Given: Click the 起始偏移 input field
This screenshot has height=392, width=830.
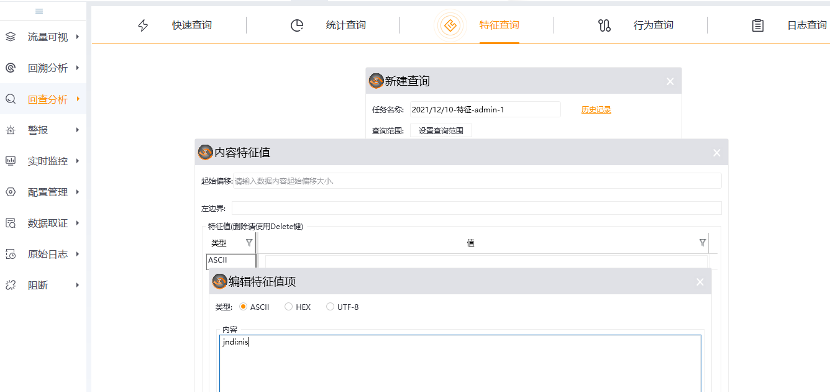Looking at the screenshot, I should click(477, 180).
